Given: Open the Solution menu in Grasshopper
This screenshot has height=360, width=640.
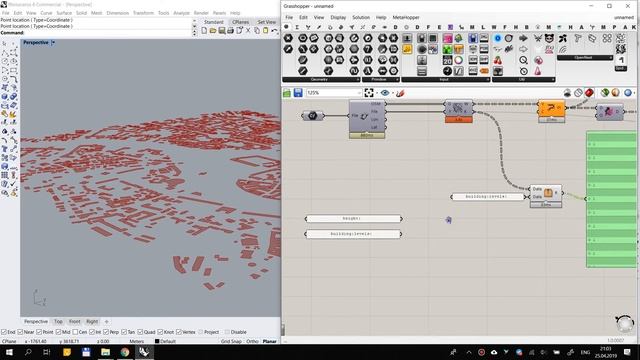Looking at the screenshot, I should tap(361, 18).
